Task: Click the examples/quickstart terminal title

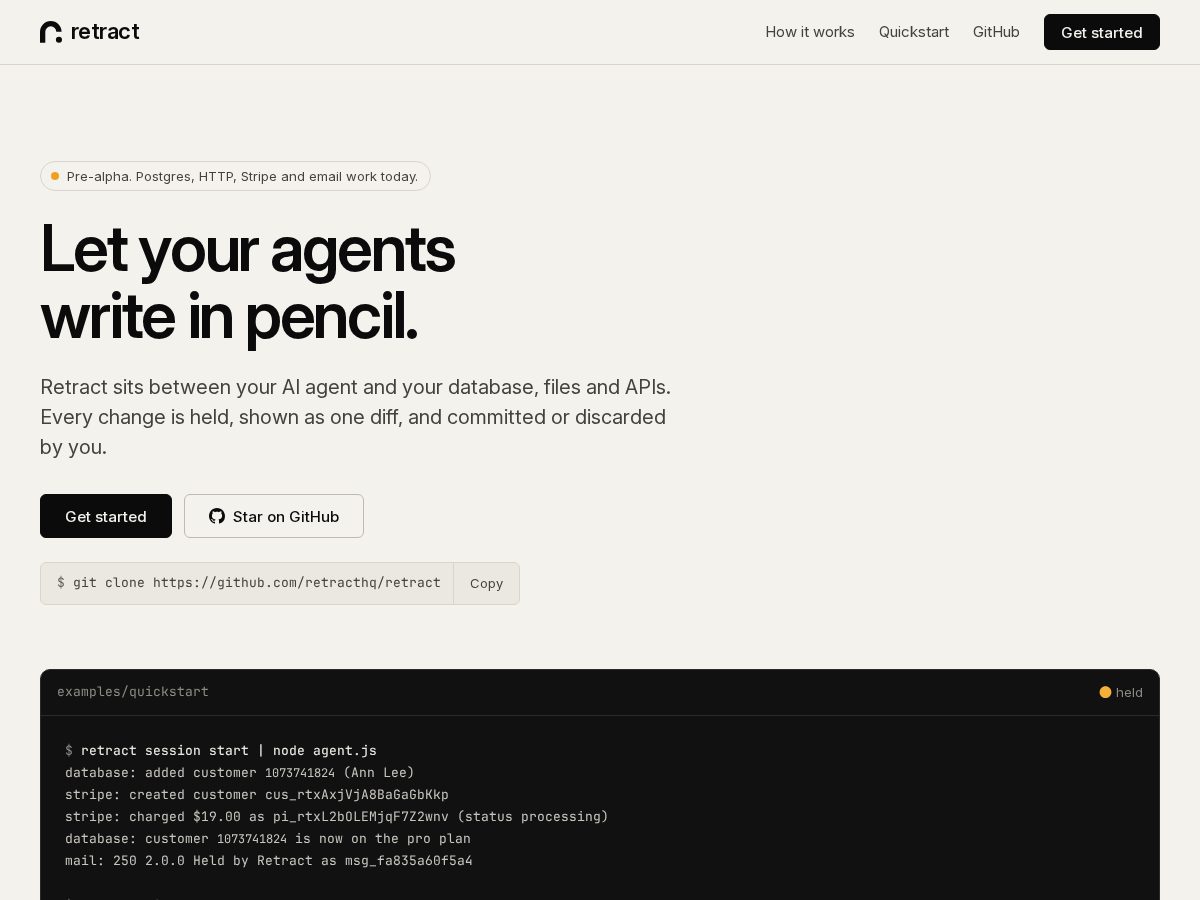Action: 133,692
